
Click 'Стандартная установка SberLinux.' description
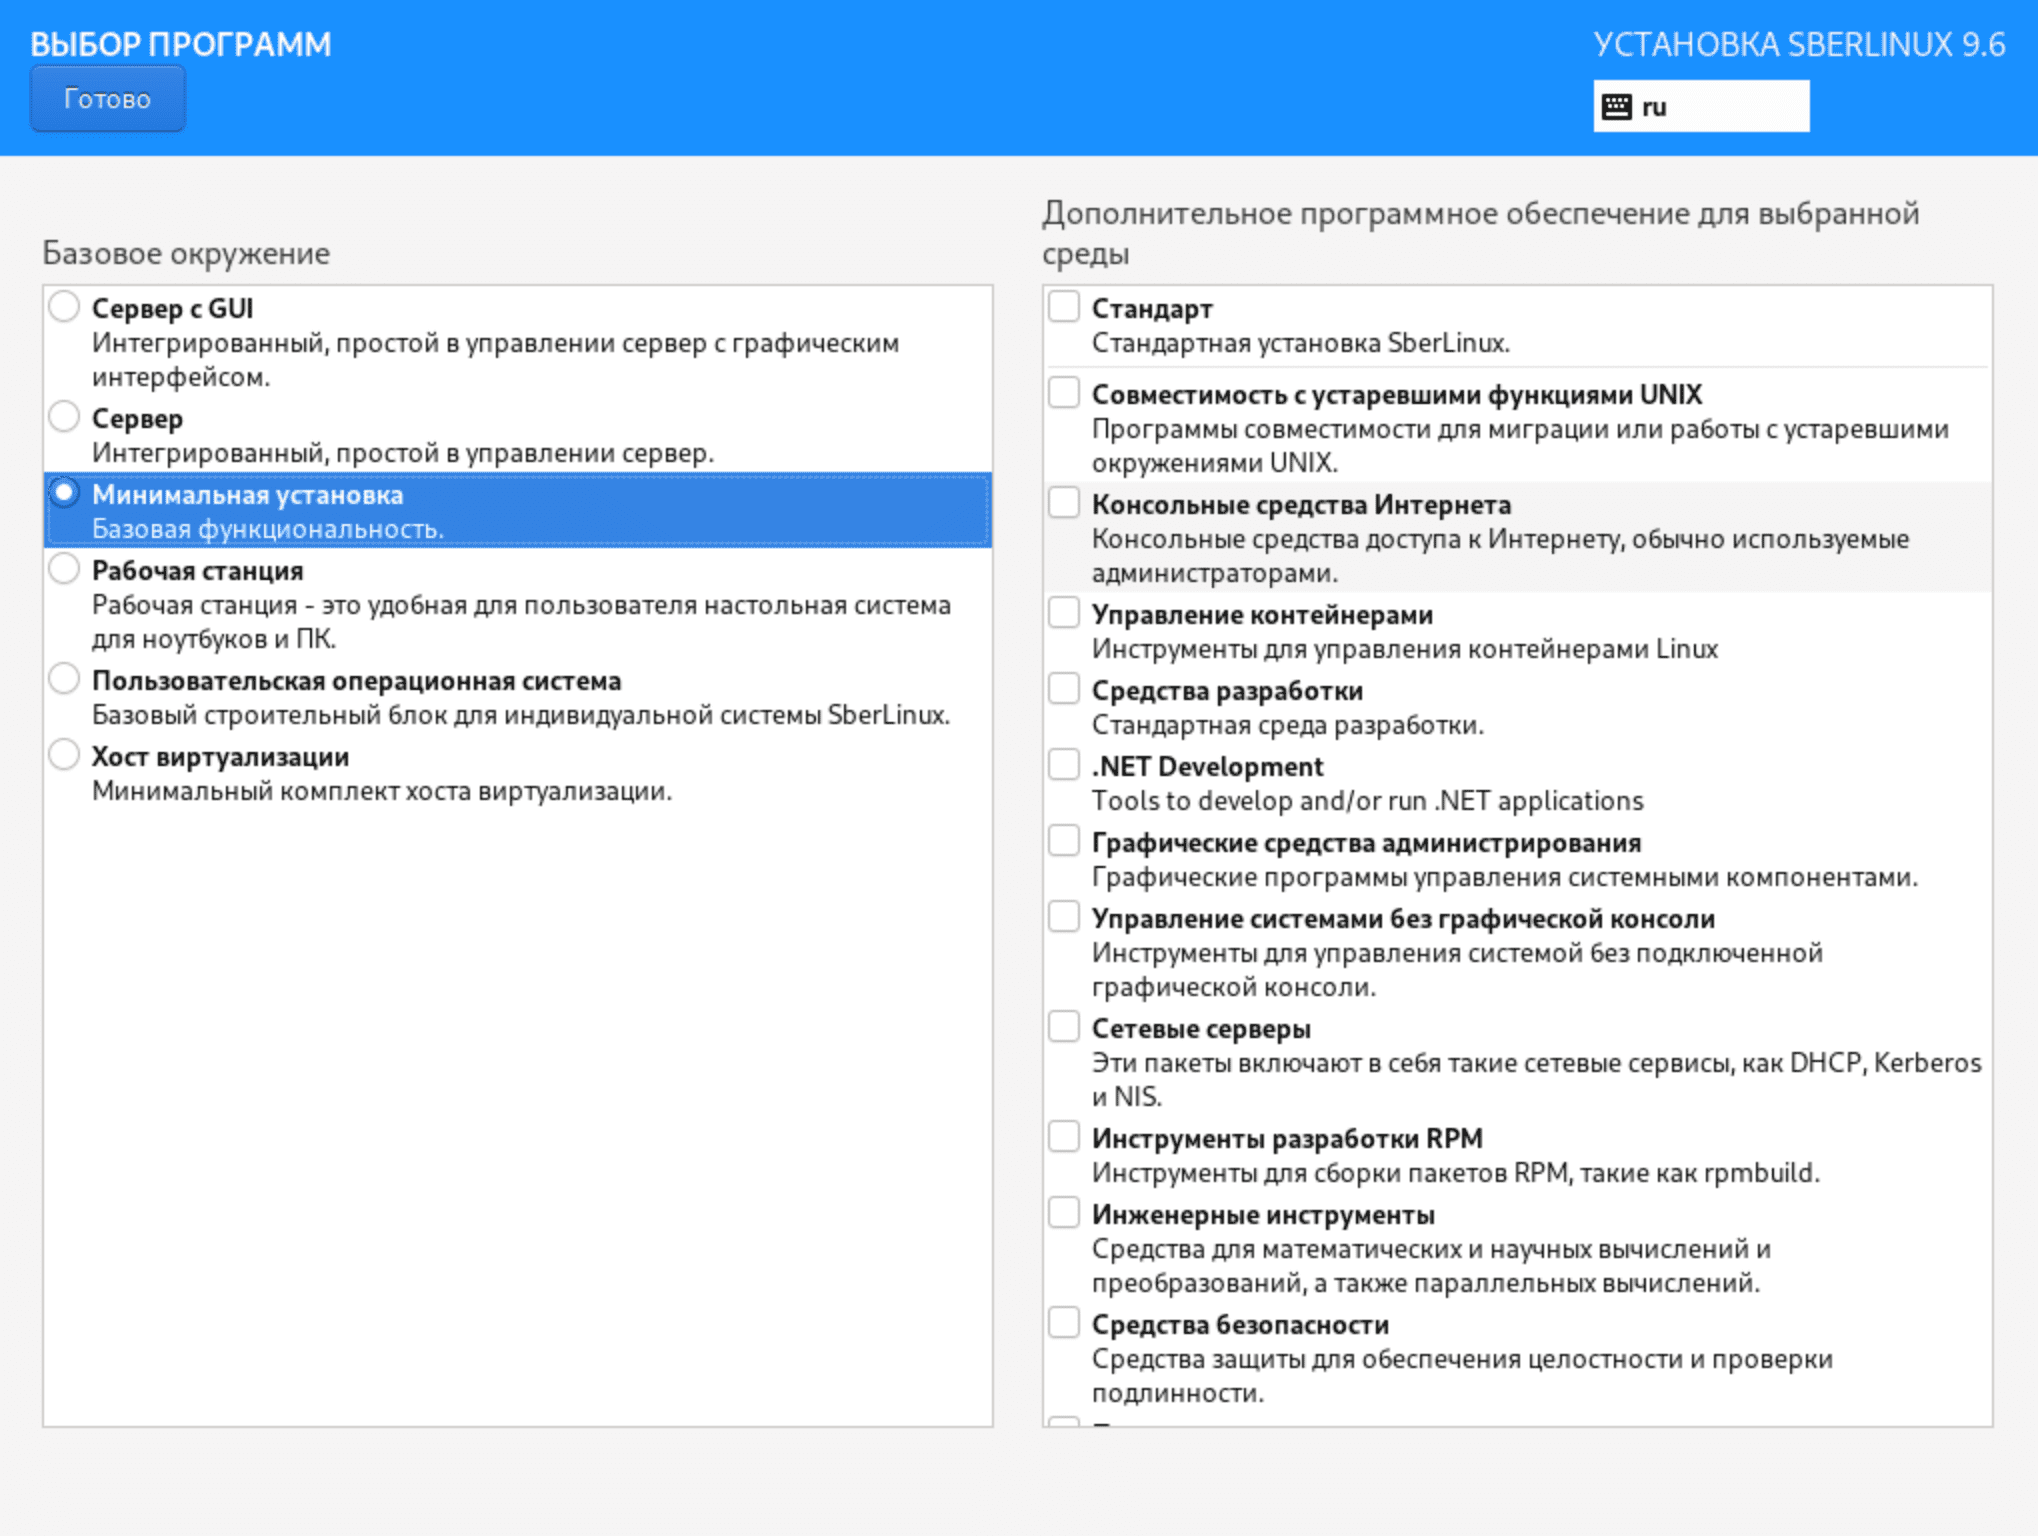click(x=1301, y=343)
